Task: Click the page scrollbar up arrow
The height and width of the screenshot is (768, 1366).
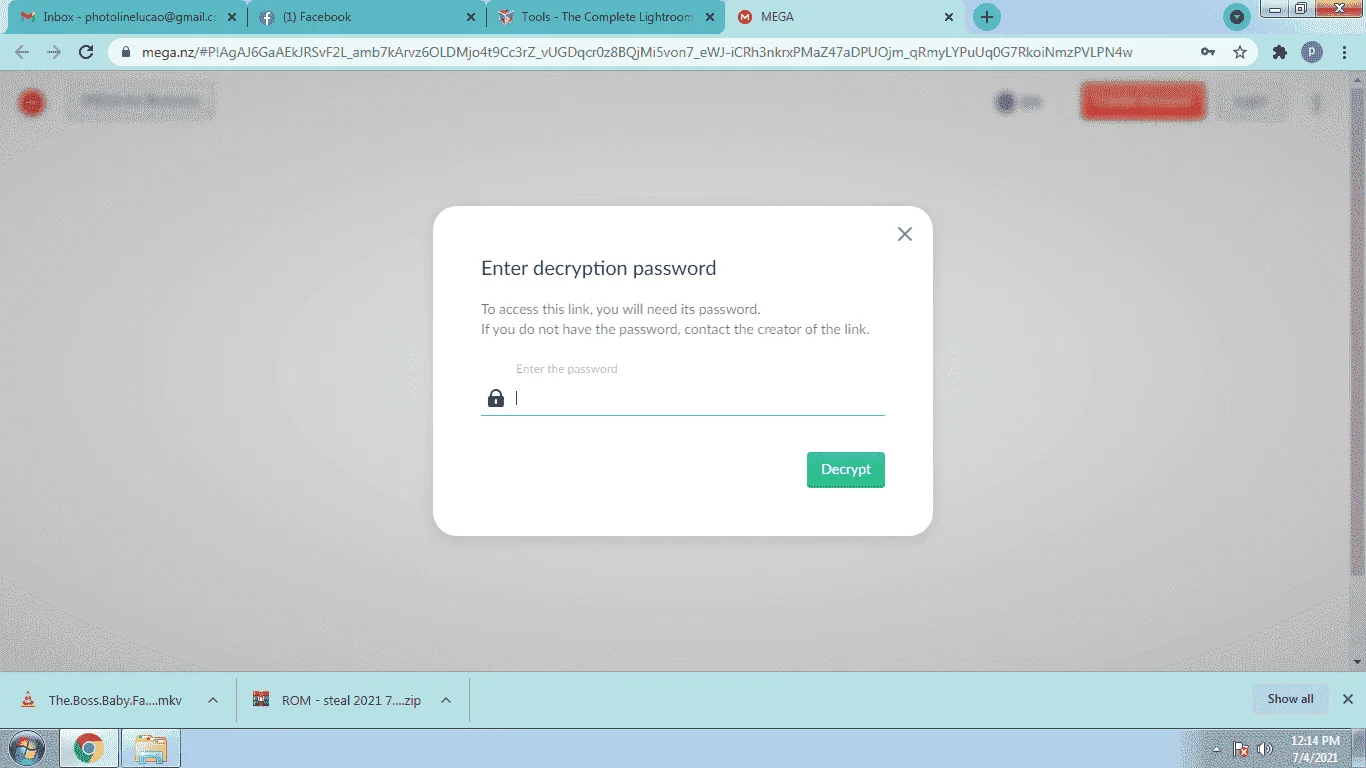Action: pos(1357,78)
